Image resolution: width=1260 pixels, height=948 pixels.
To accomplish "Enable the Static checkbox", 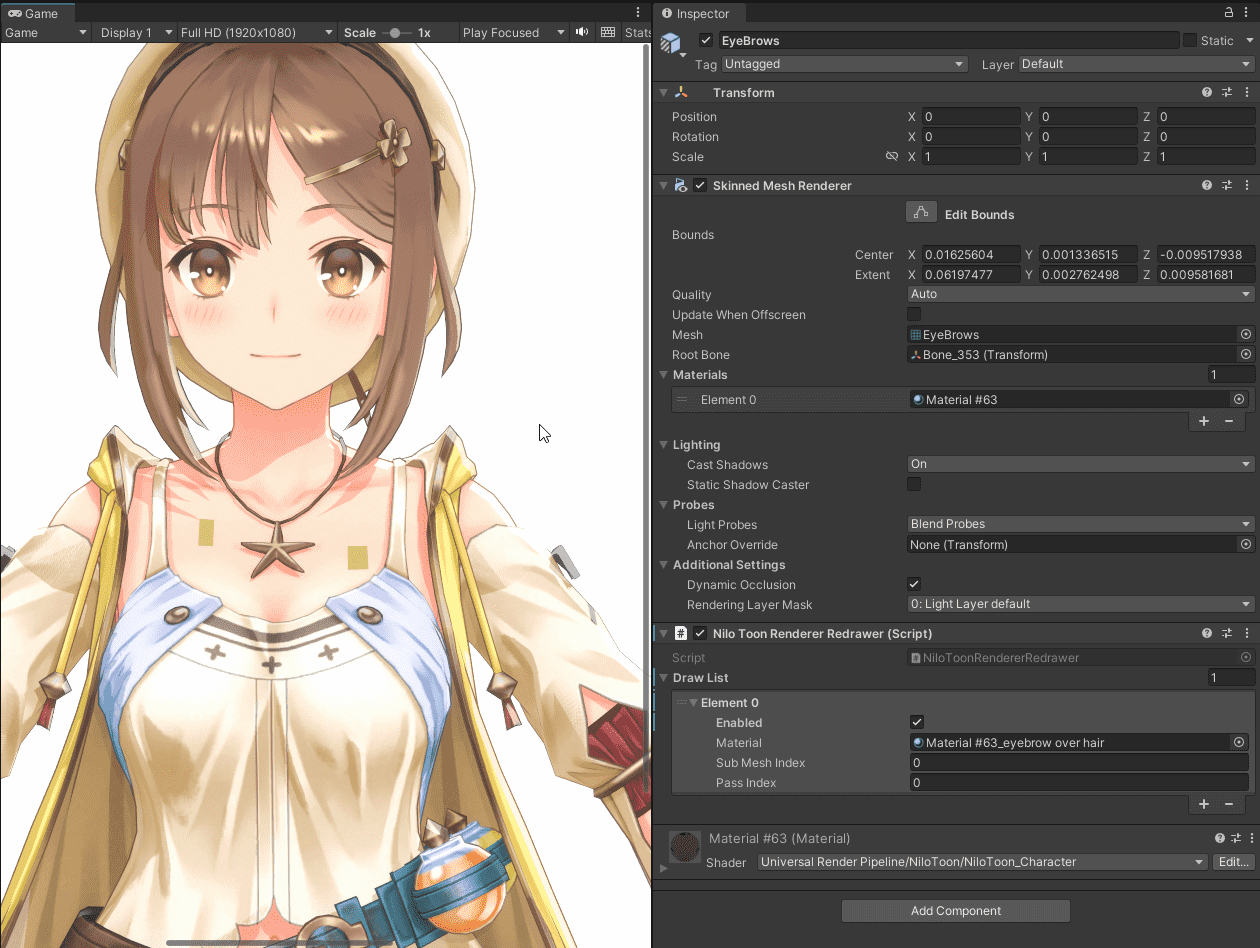I will [x=1189, y=40].
